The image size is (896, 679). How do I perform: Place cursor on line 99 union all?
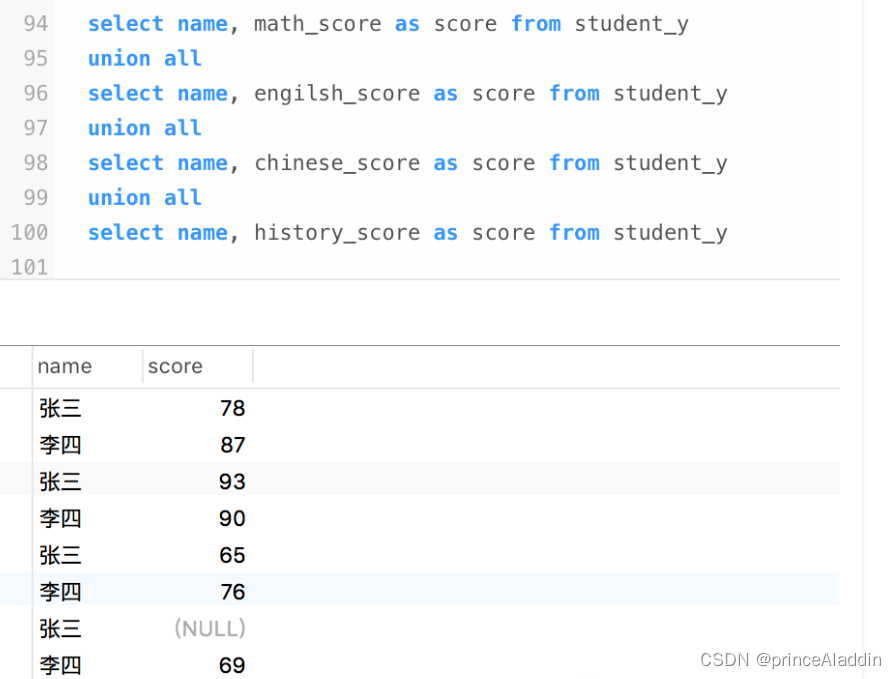145,198
